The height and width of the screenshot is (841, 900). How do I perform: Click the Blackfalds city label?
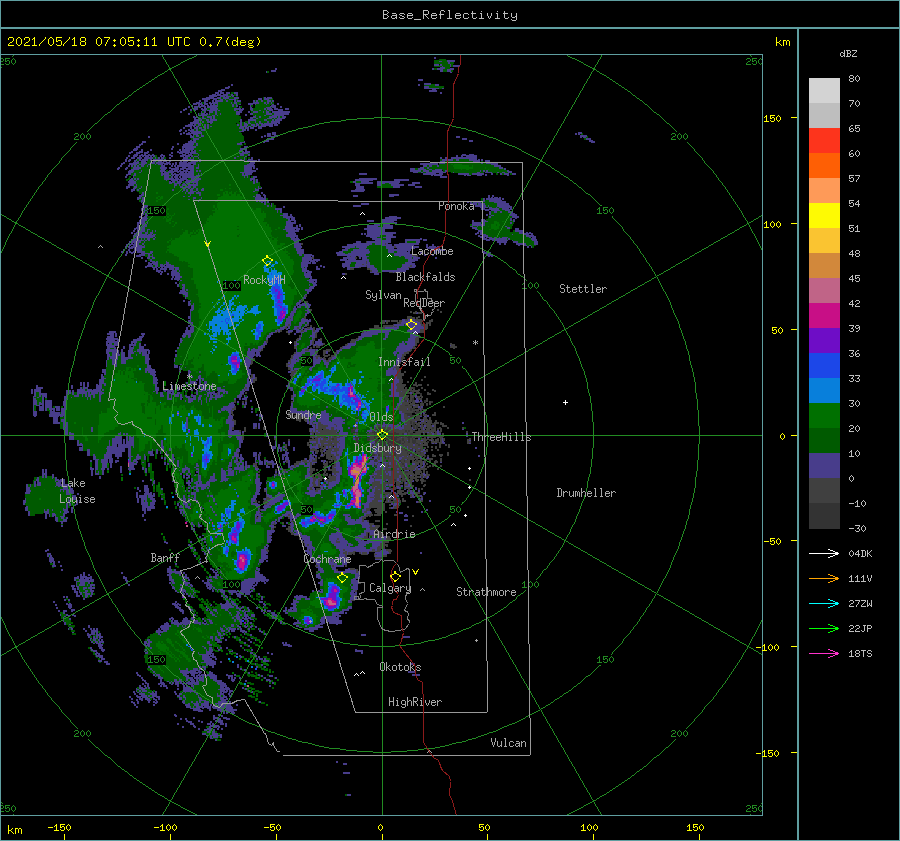point(425,277)
